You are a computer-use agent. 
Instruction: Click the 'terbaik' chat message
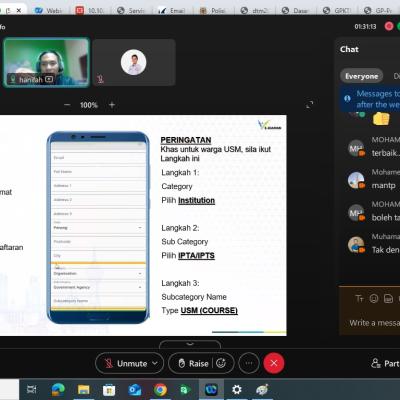385,153
